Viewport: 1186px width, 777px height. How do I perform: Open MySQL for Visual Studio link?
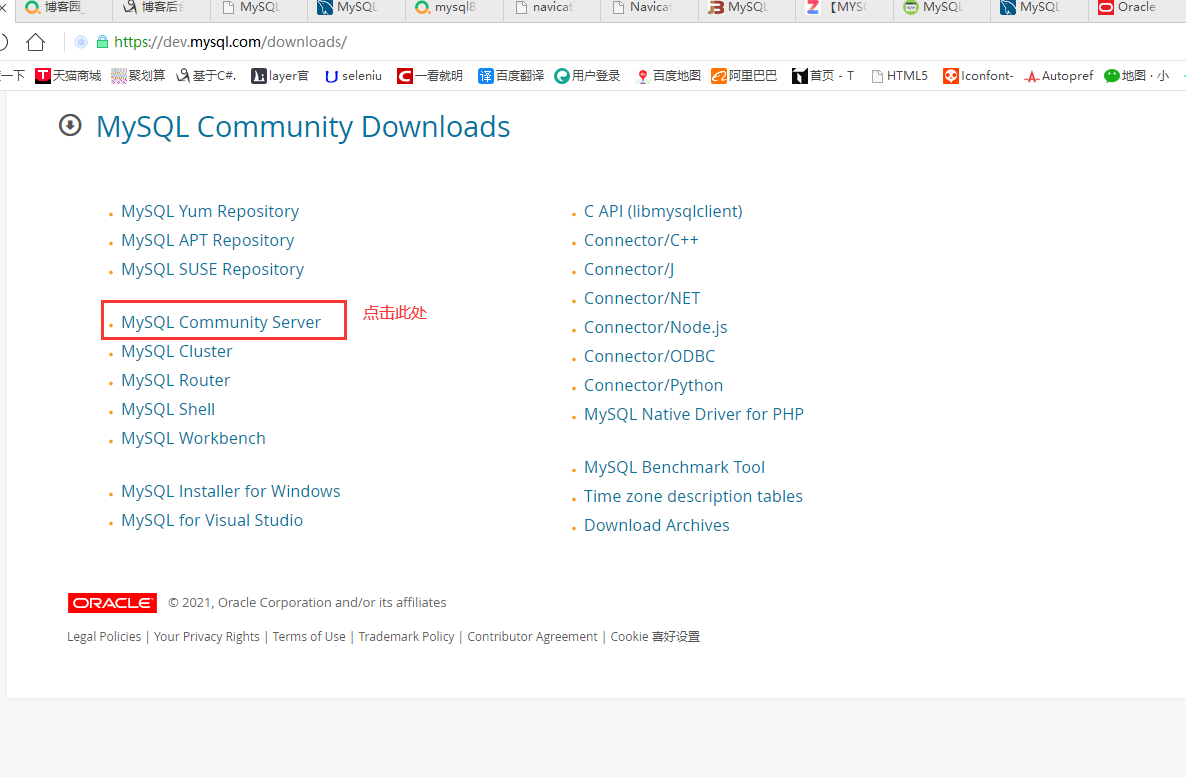[212, 521]
